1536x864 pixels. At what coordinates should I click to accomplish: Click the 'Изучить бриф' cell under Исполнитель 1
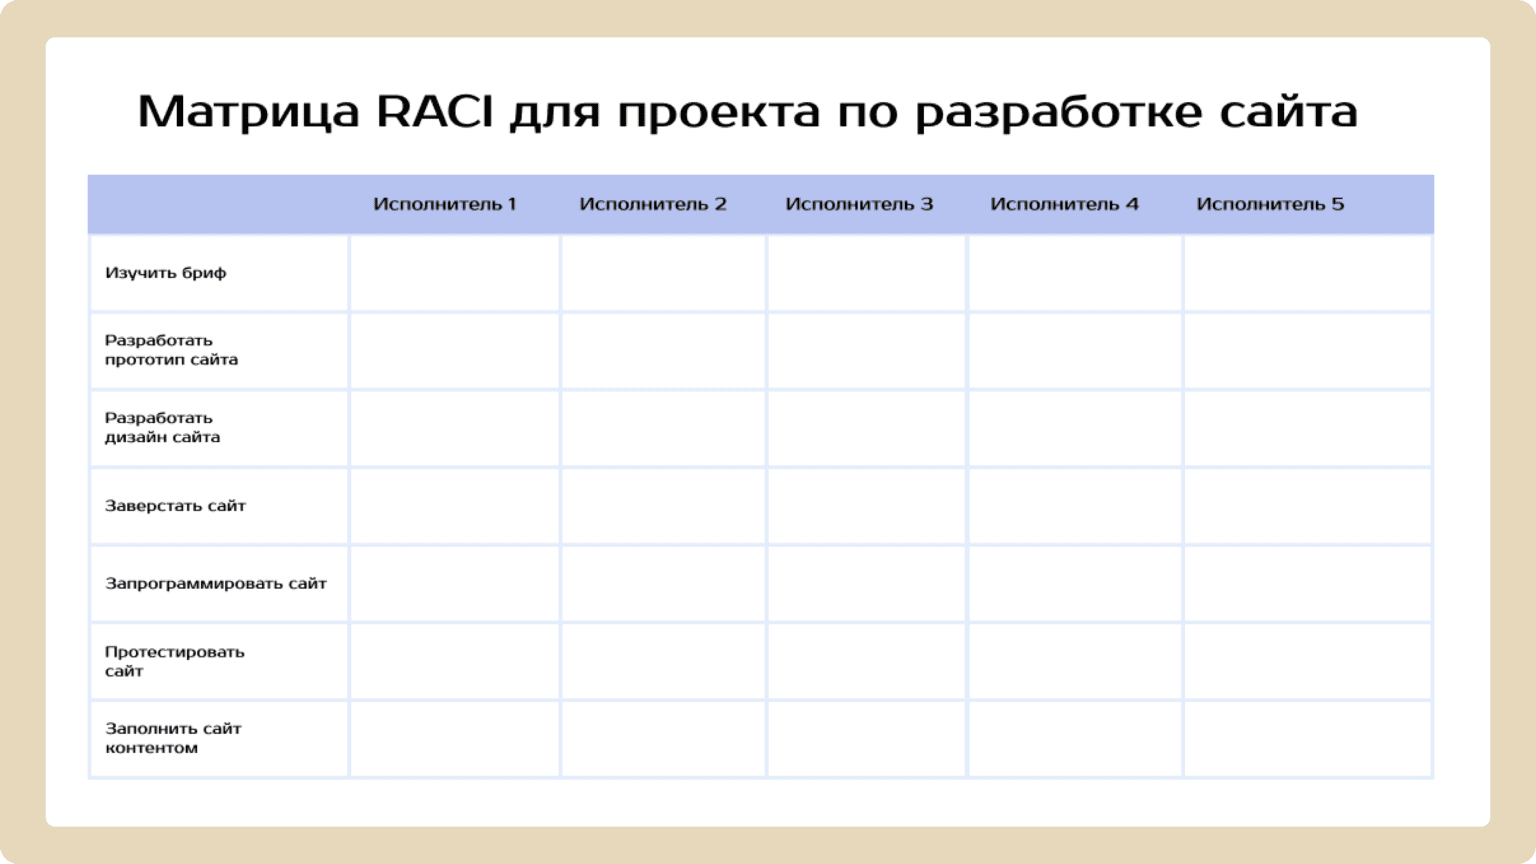coord(455,273)
